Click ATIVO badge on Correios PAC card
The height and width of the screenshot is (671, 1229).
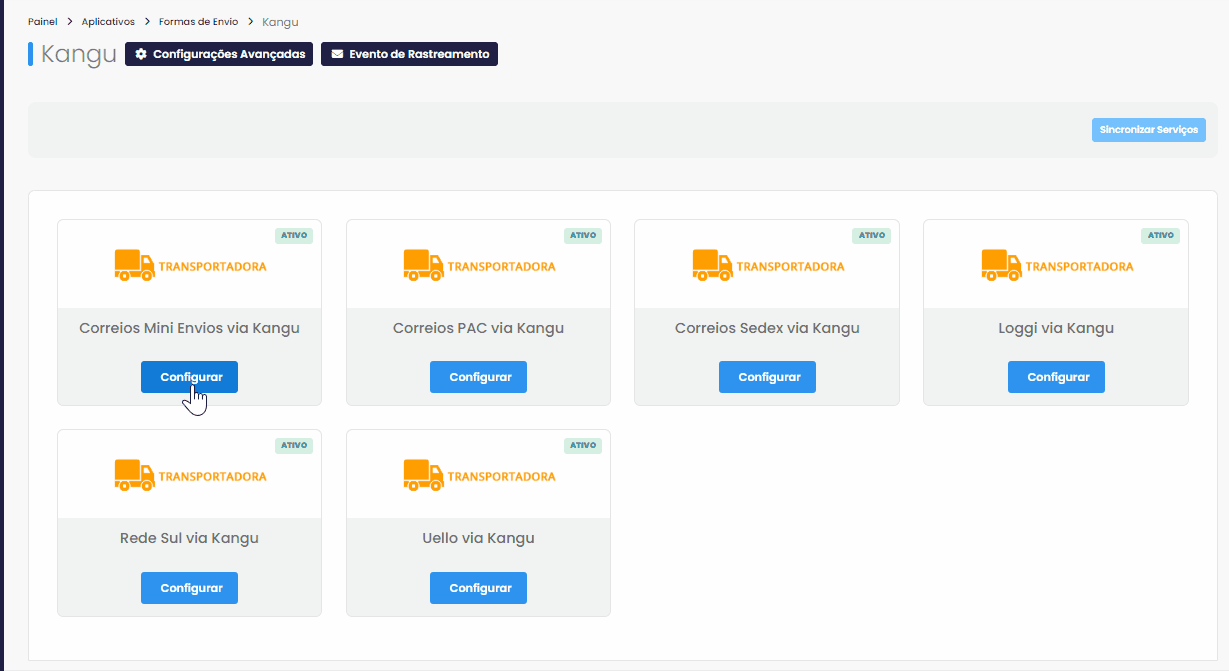pos(583,235)
